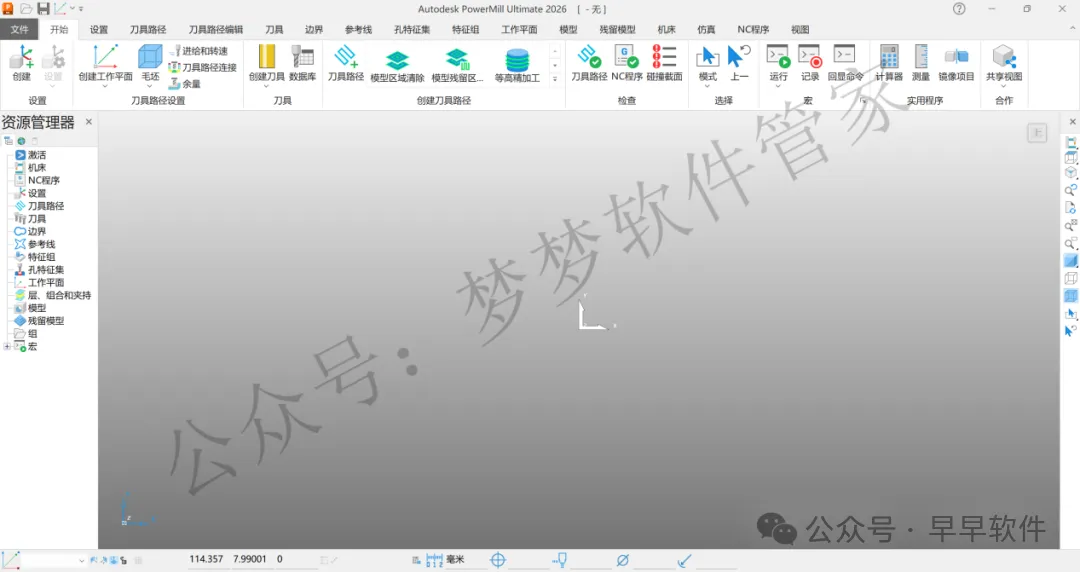Switch to the 刀具路径编辑 ribbon tab
1080x572 pixels.
[216, 30]
